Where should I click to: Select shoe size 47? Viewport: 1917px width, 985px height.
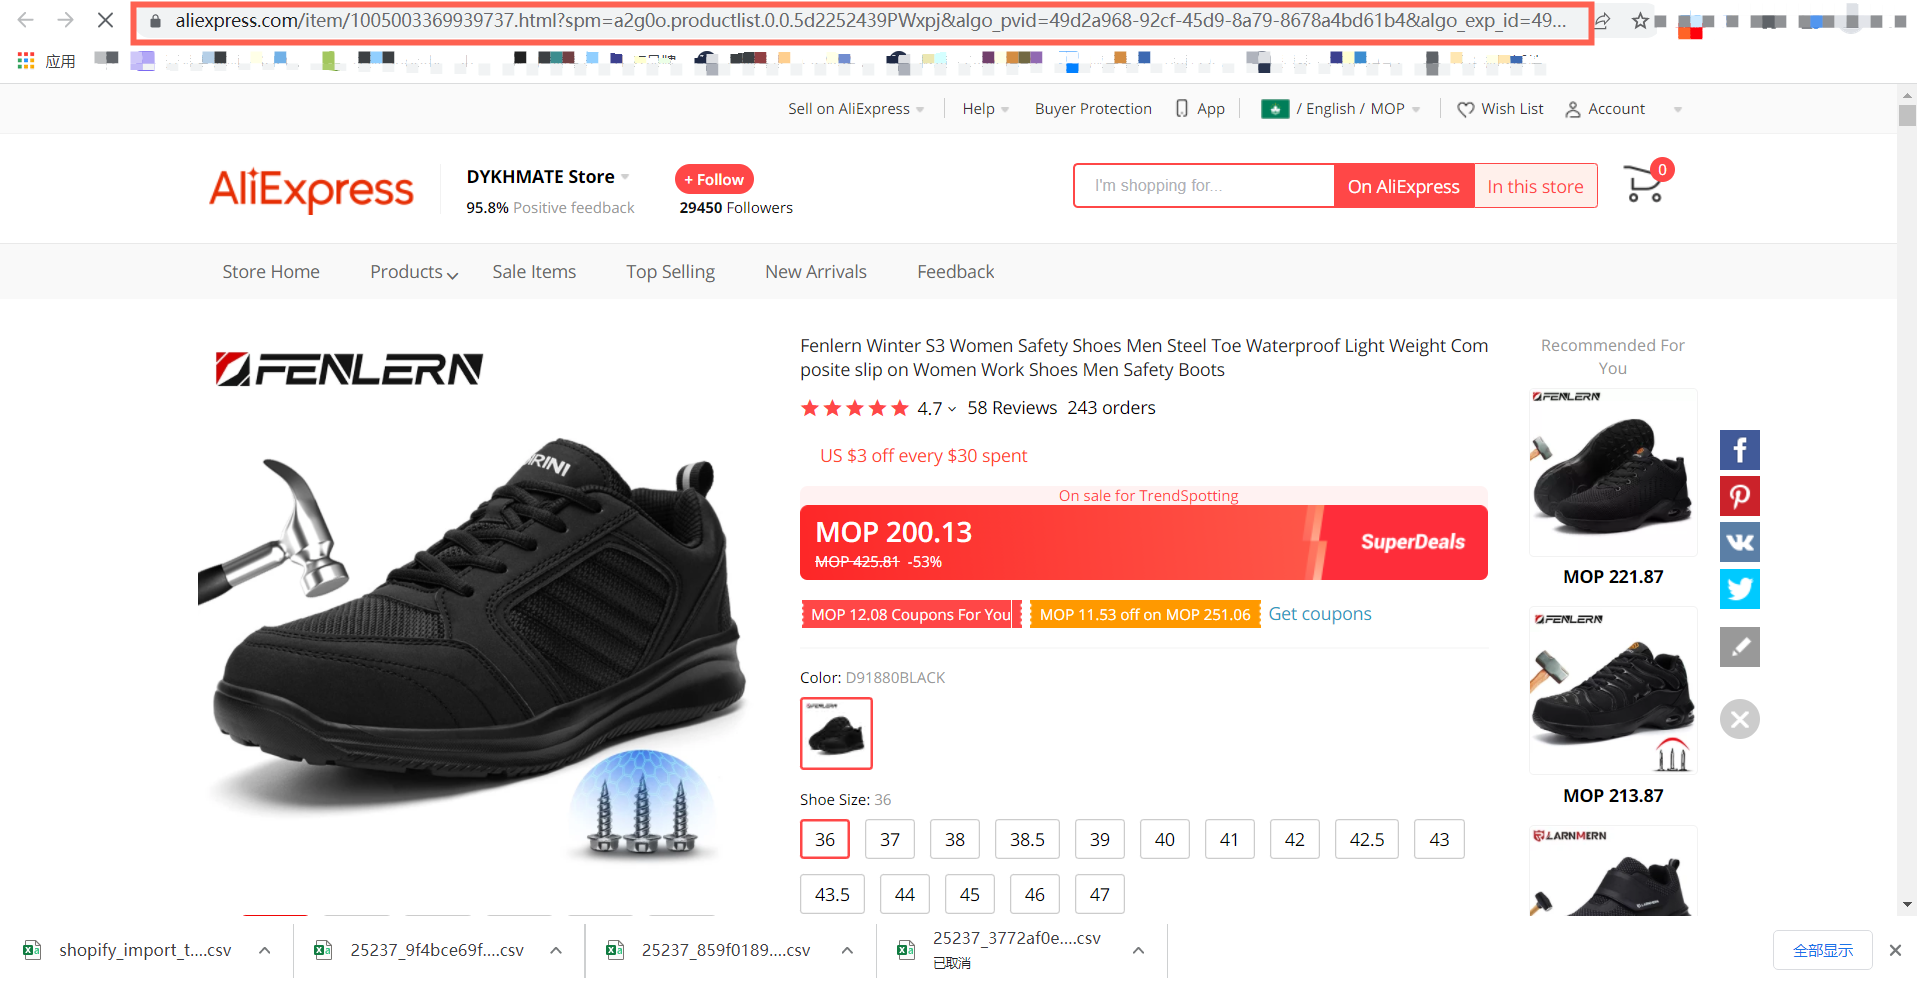(1100, 894)
